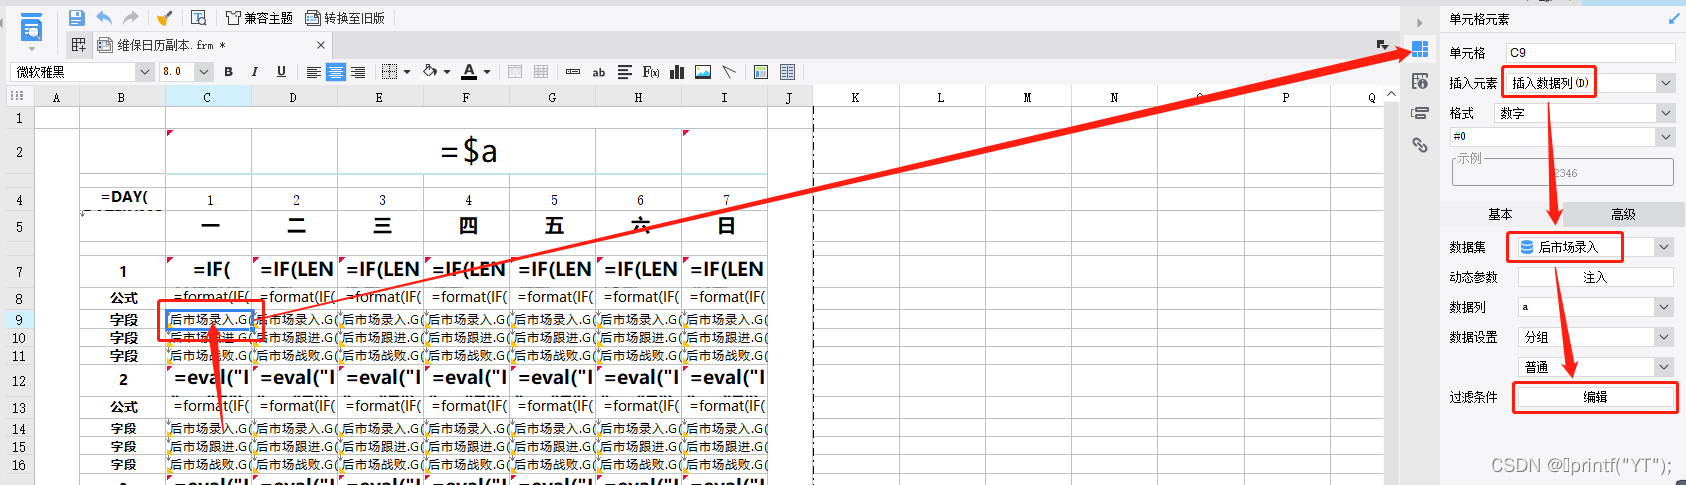Screen dimensions: 1686x485
Task: Open the 兼容主题 theme button
Action: pos(259,18)
